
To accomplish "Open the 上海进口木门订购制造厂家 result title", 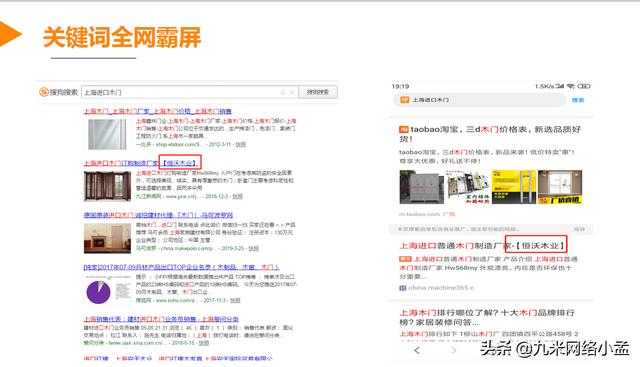I will pos(142,163).
